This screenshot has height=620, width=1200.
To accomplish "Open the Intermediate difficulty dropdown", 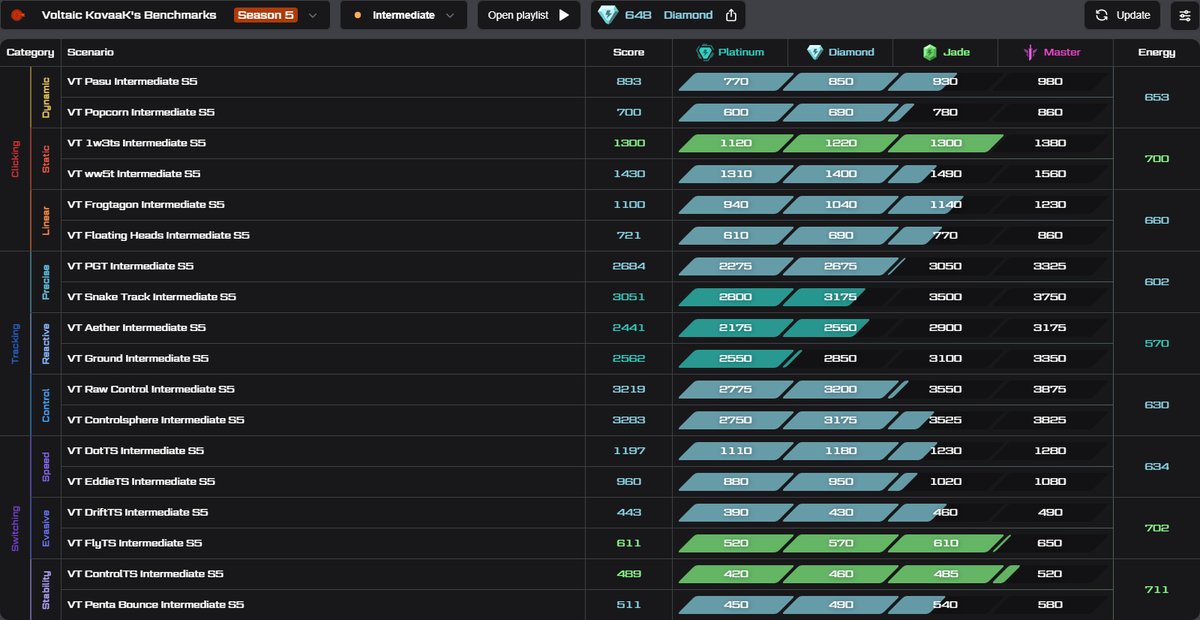I will coord(404,15).
